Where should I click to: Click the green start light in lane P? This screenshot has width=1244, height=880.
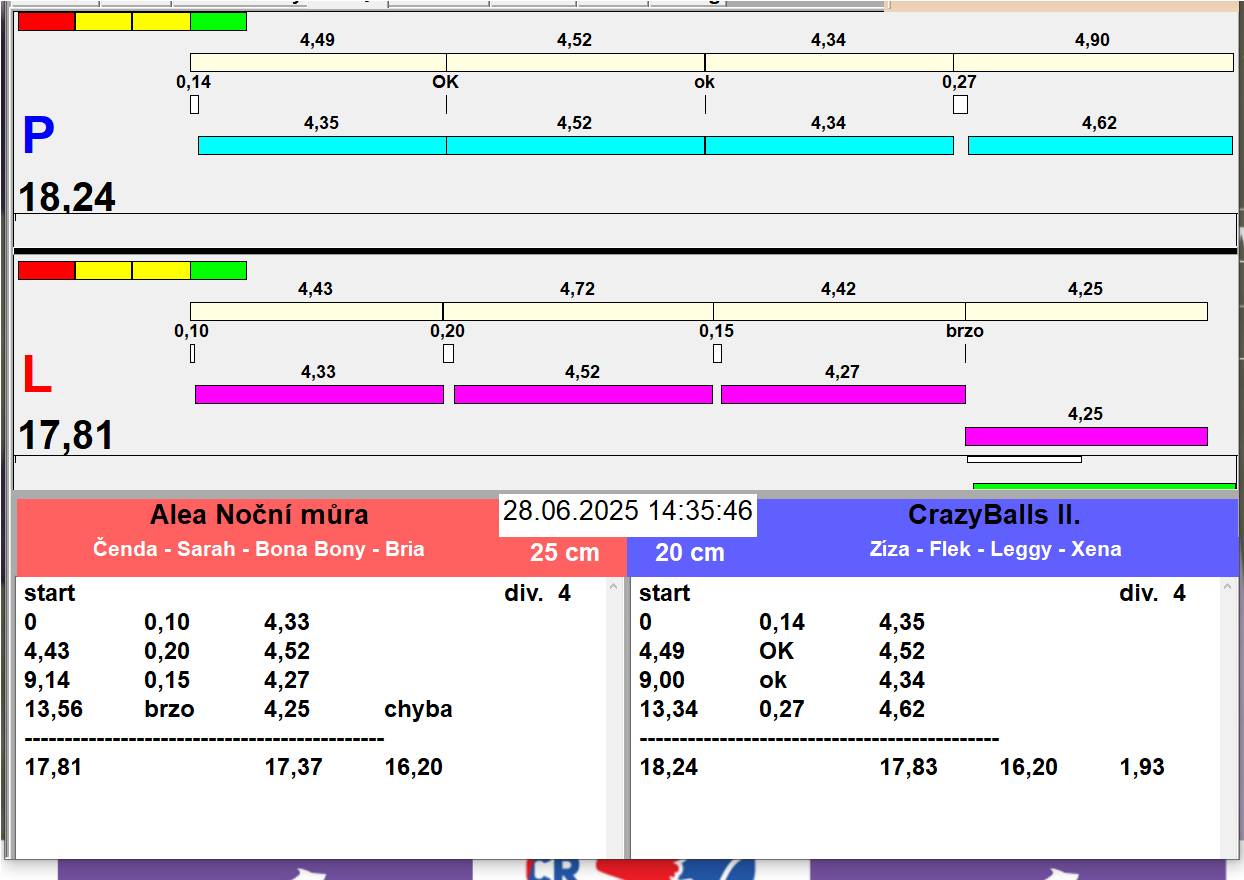(218, 21)
